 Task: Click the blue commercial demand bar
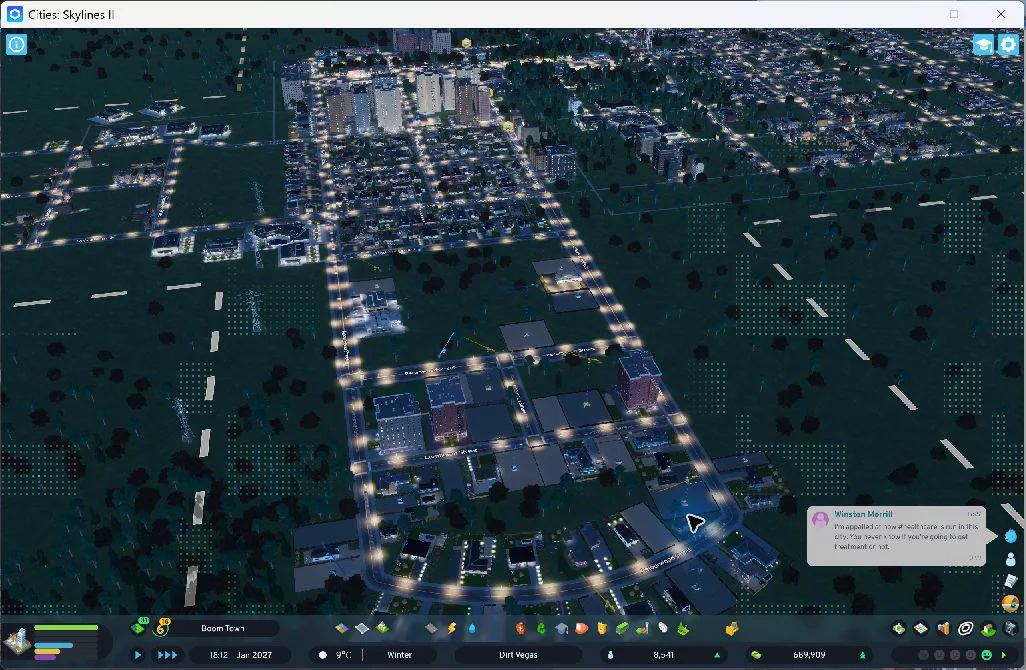tap(54, 645)
